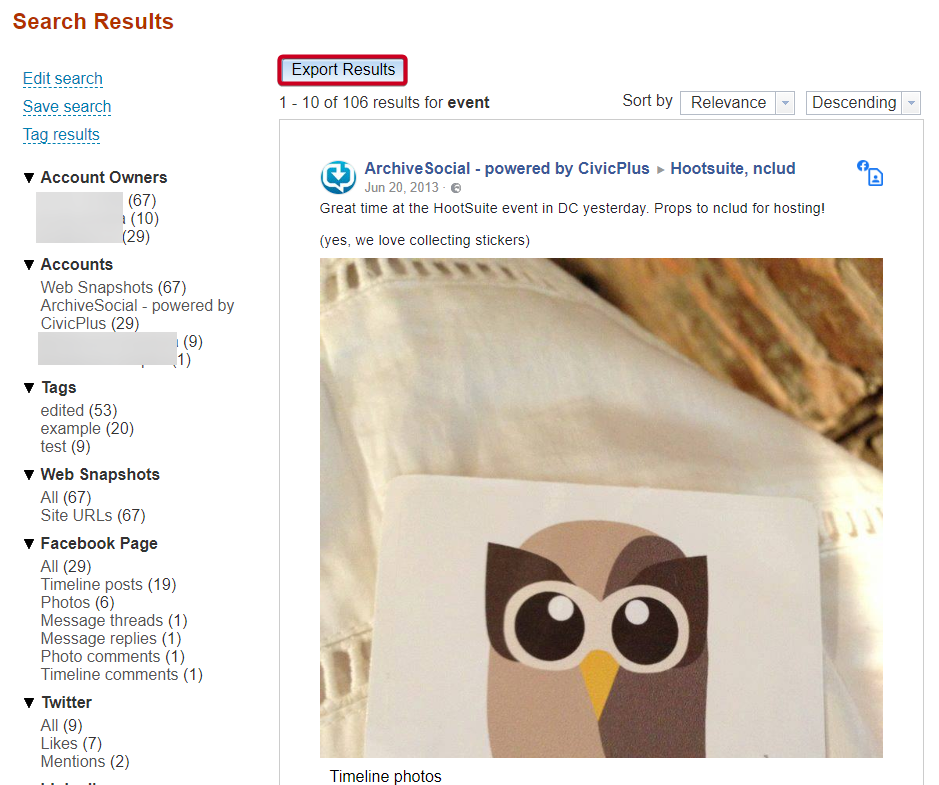Filter by Photos (6)
Viewport: 939px width, 785px height.
click(77, 602)
